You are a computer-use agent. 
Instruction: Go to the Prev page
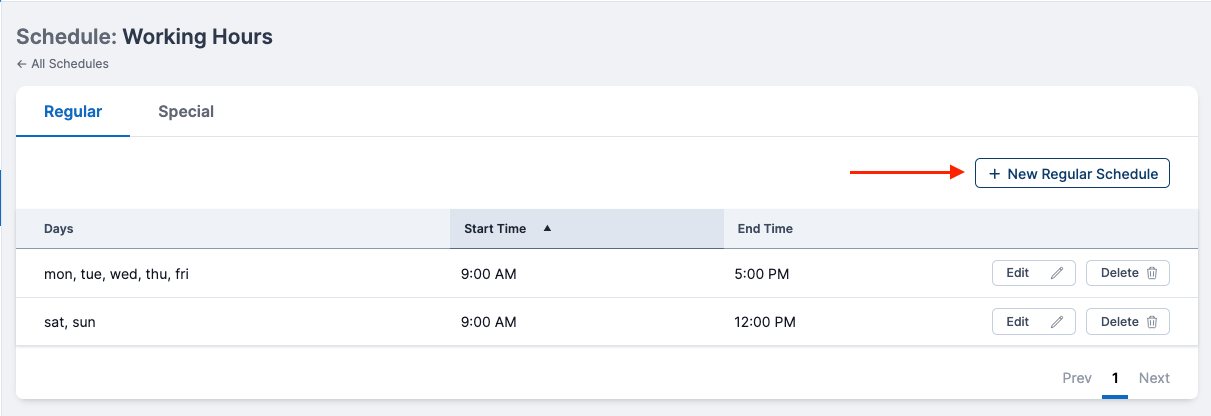(1077, 378)
